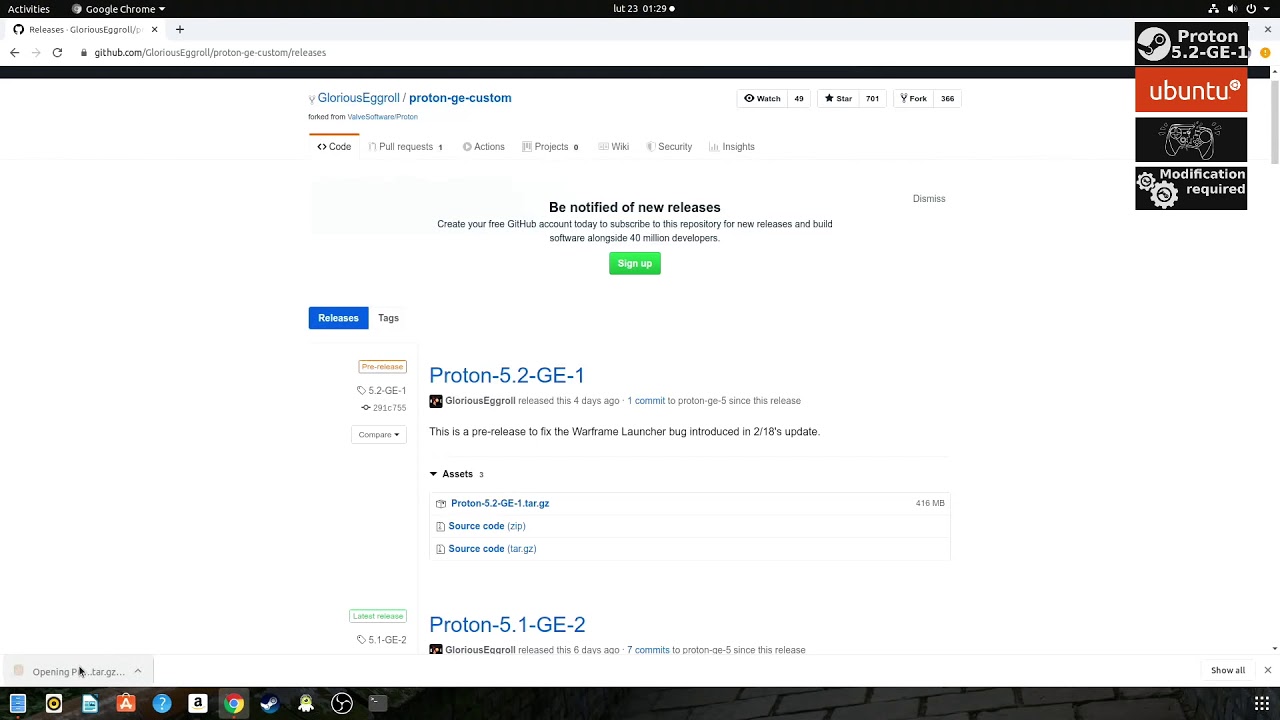Click the address bar URL
The image size is (1280, 720).
coord(210,52)
